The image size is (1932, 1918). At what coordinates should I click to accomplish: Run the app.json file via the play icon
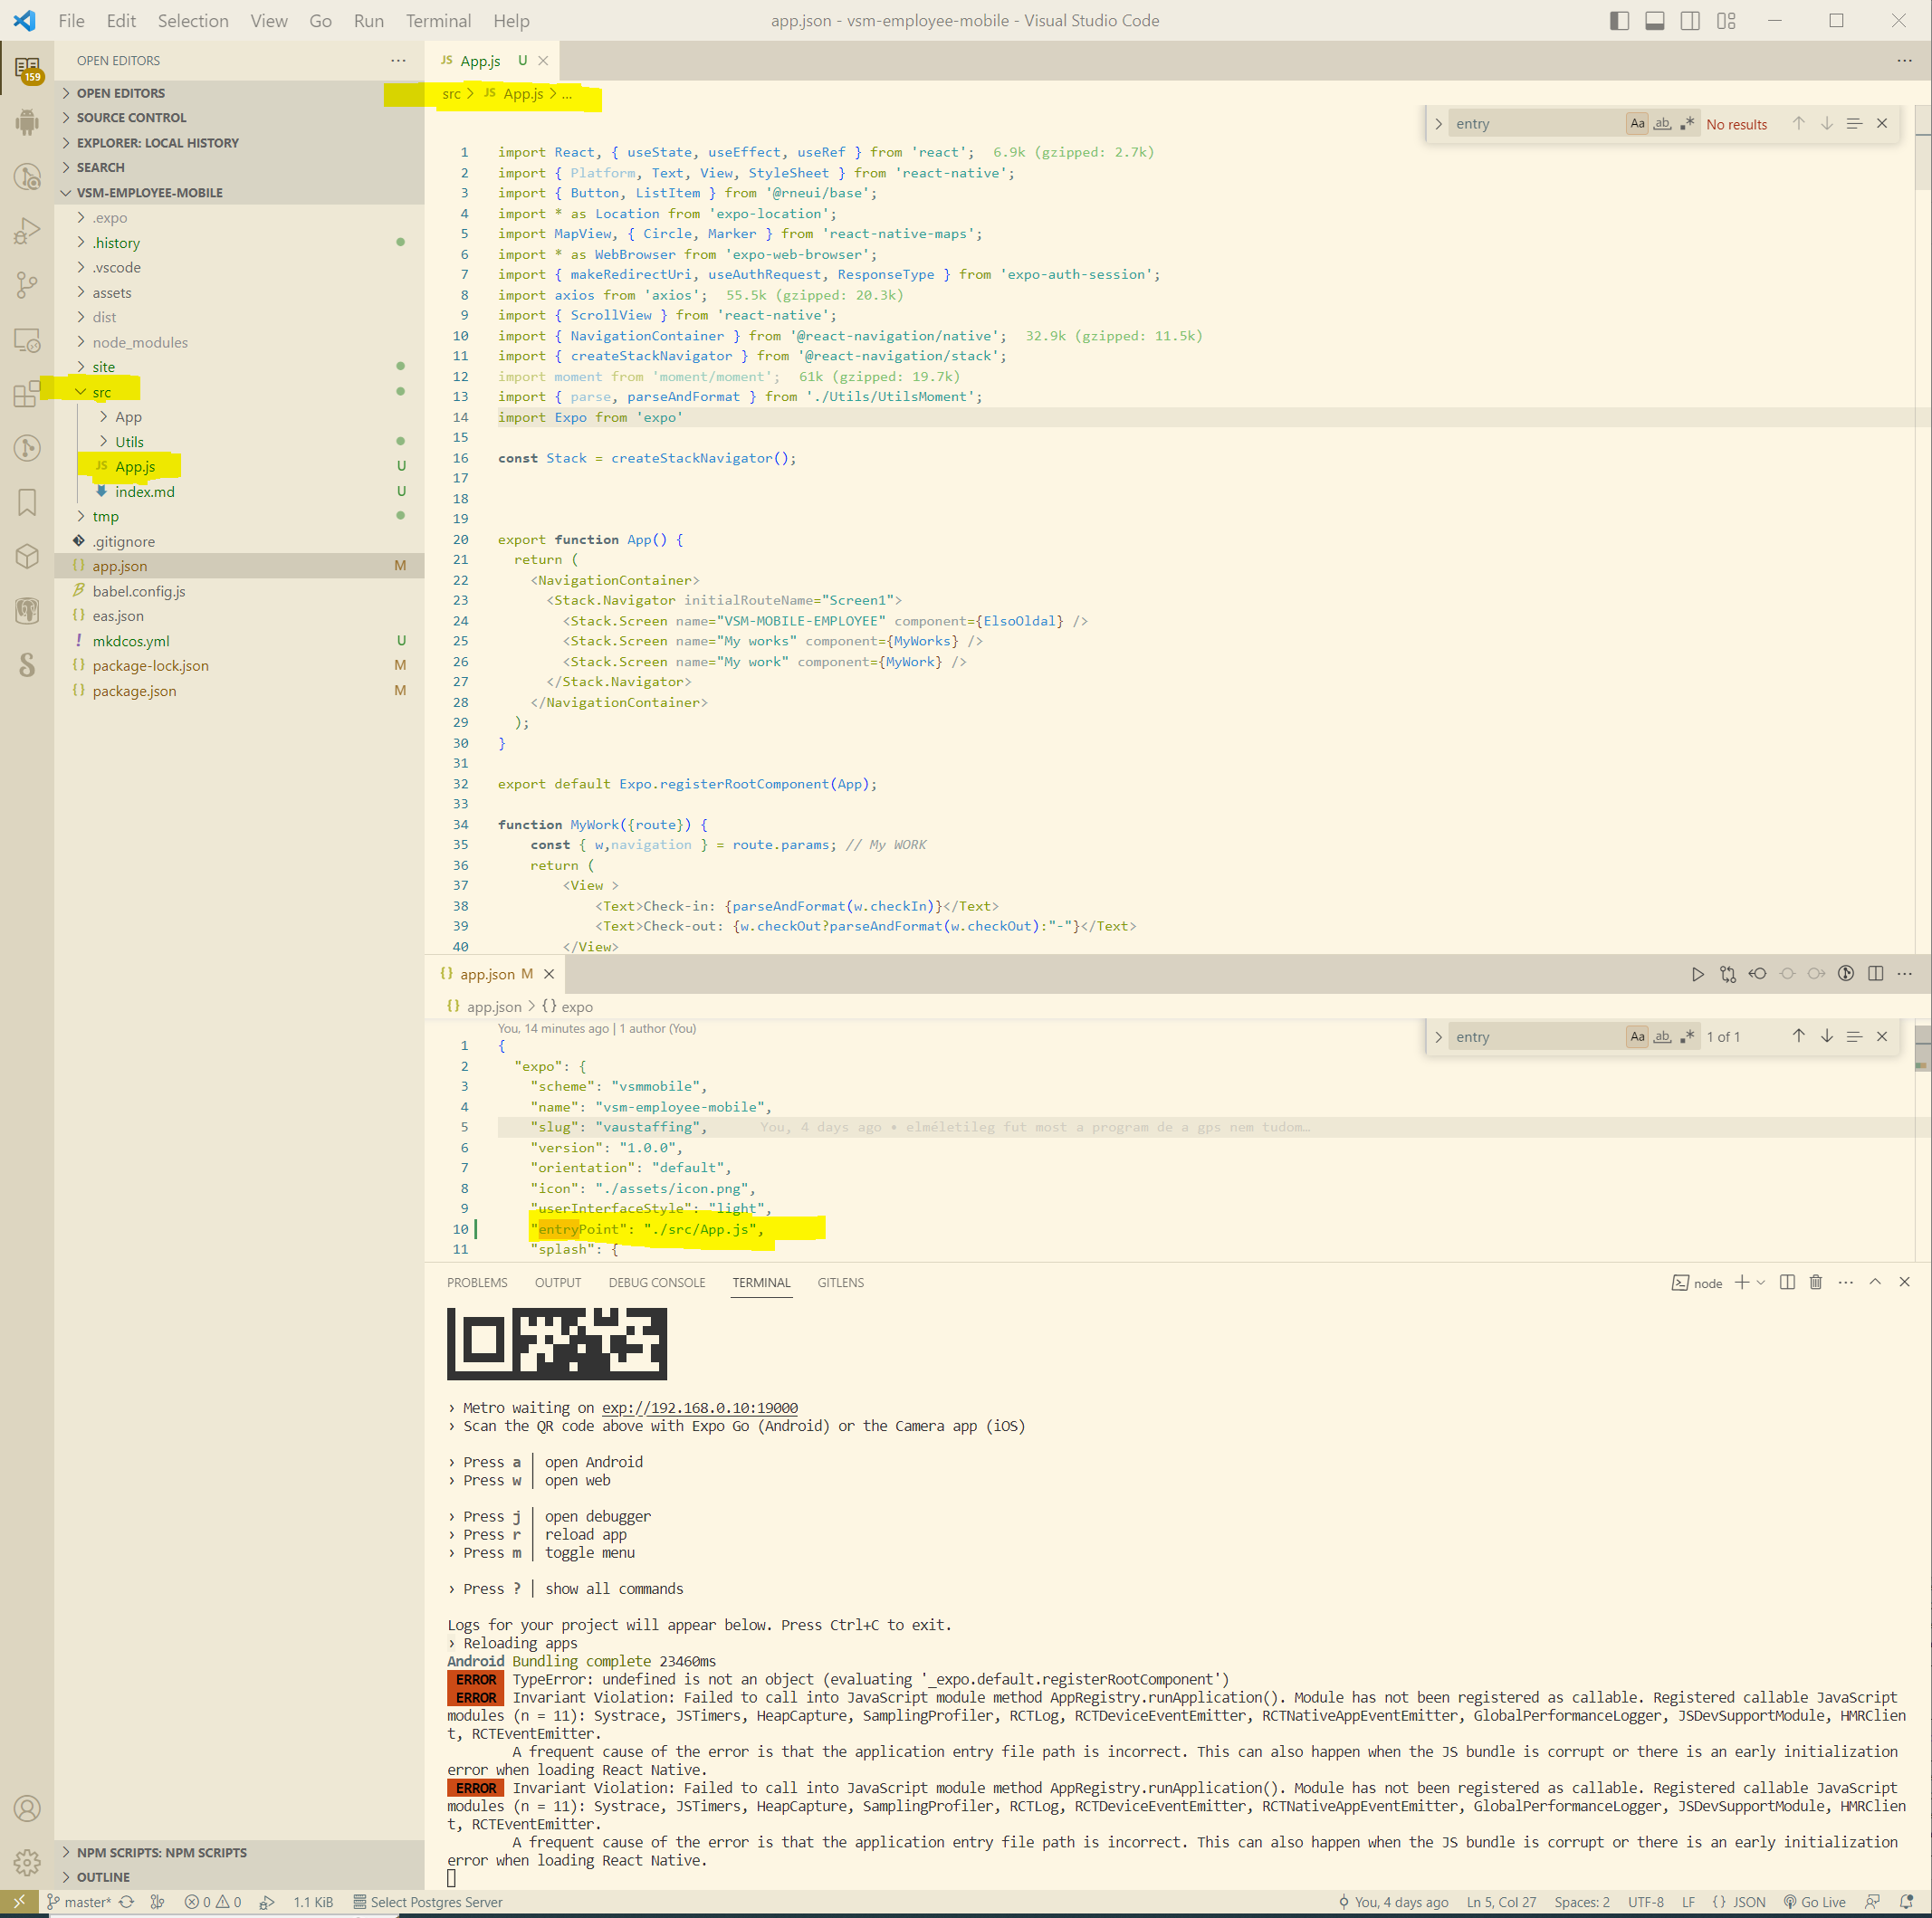[x=1697, y=973]
